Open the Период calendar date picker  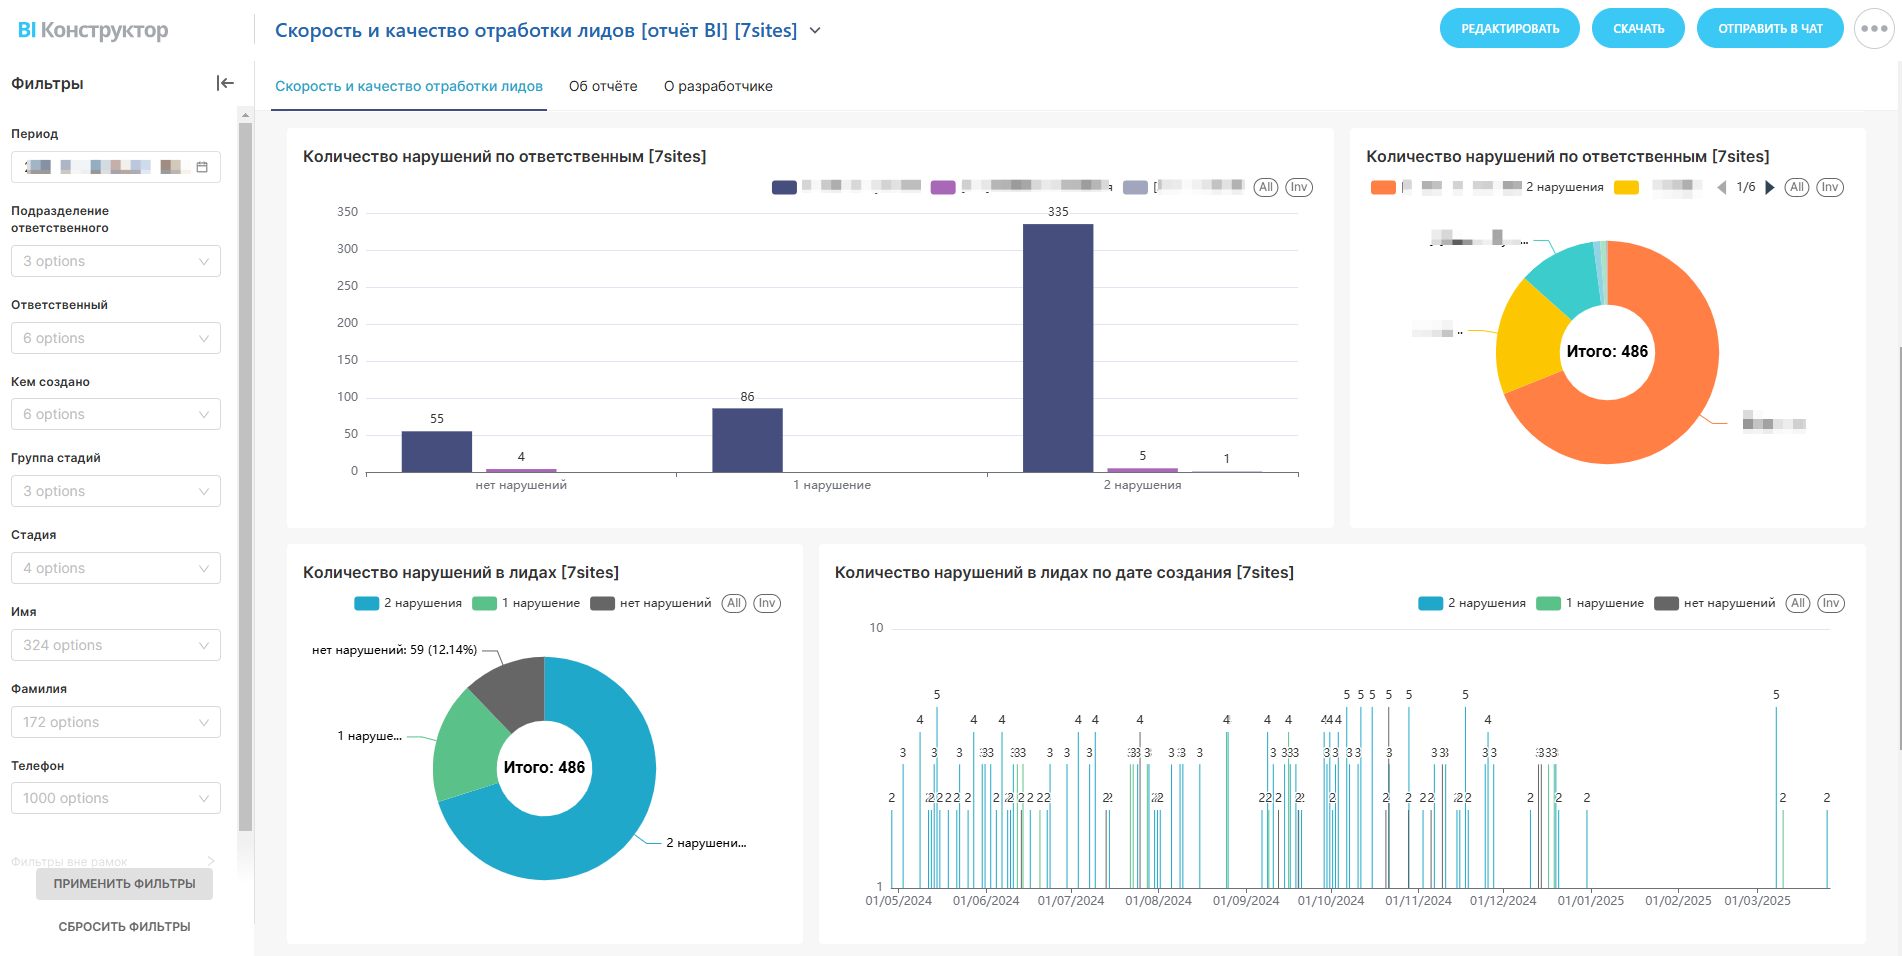click(x=202, y=167)
